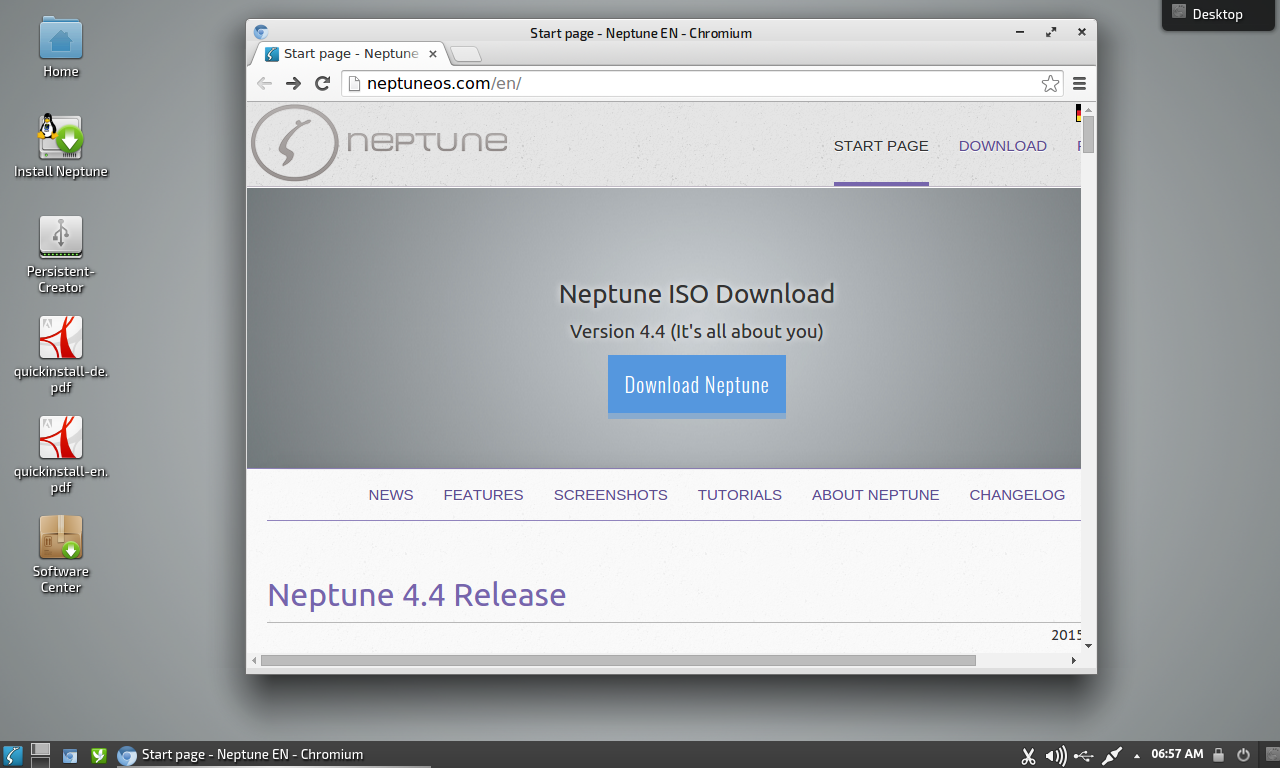Click the Neptune logo on the webpage
Viewport: 1280px width, 768px height.
pyautogui.click(x=379, y=143)
